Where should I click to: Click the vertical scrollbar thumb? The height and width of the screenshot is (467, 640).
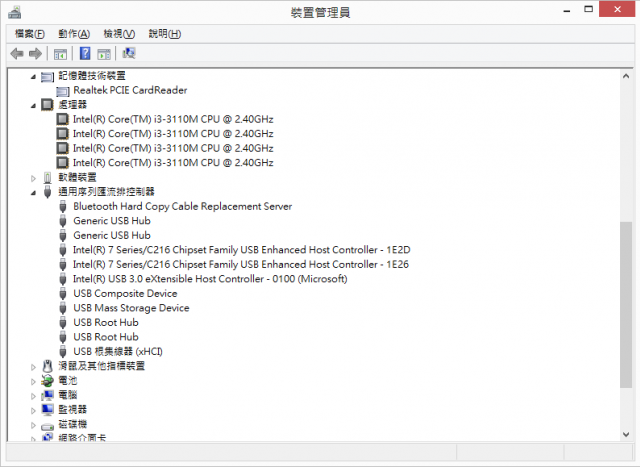point(626,305)
